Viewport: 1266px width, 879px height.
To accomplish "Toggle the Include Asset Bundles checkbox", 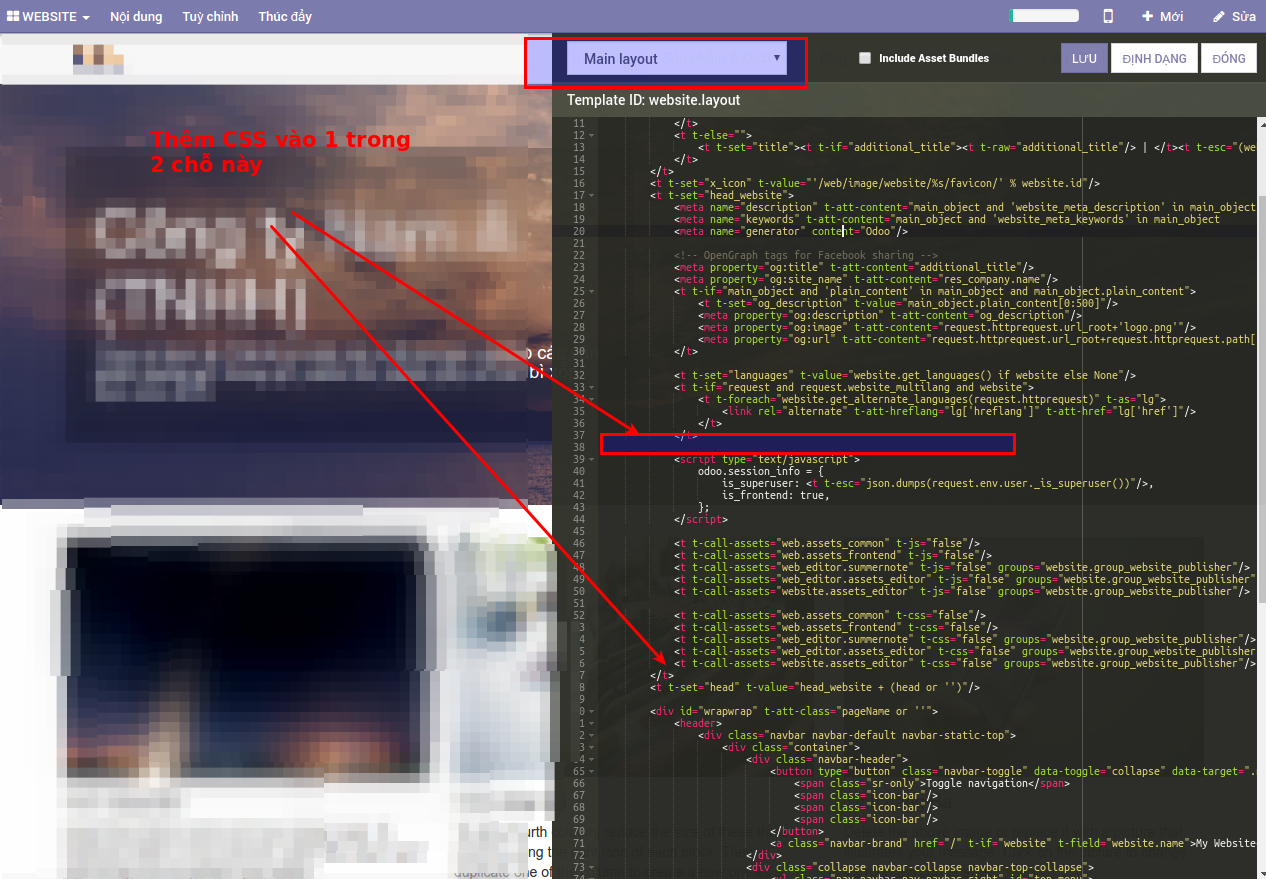I will tap(865, 58).
